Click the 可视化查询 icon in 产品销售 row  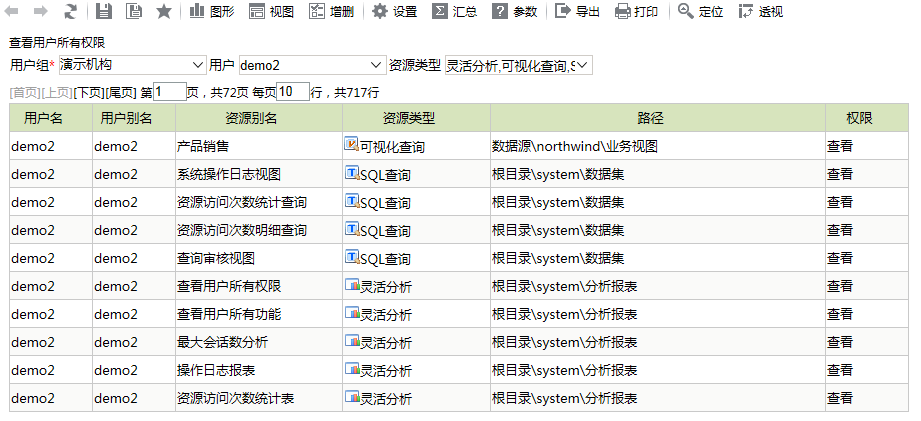tap(351, 143)
